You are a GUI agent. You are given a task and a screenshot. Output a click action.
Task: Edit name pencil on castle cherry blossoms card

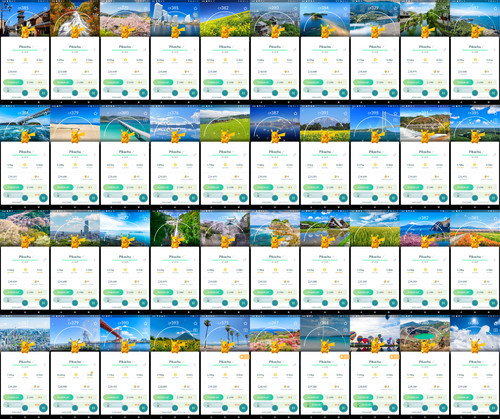pyautogui.click(x=233, y=257)
